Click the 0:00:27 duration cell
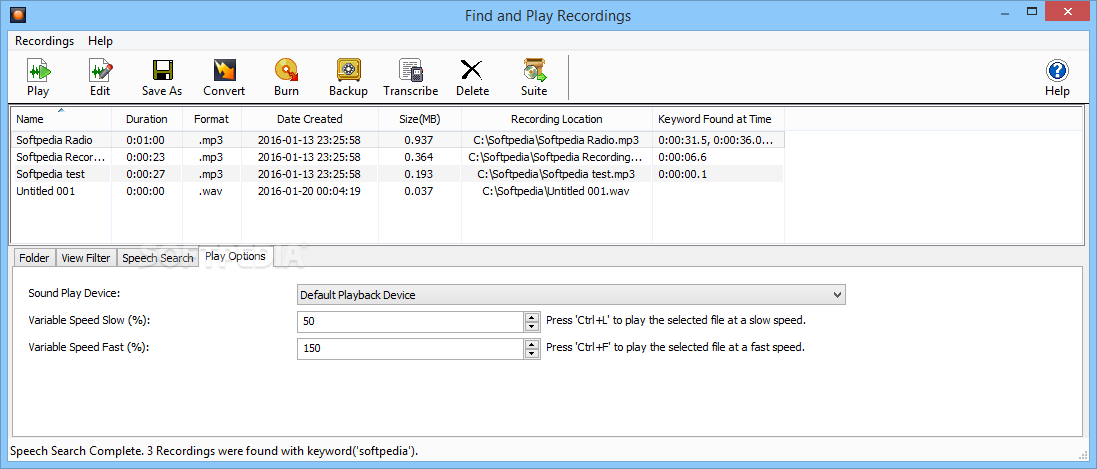 (x=144, y=174)
